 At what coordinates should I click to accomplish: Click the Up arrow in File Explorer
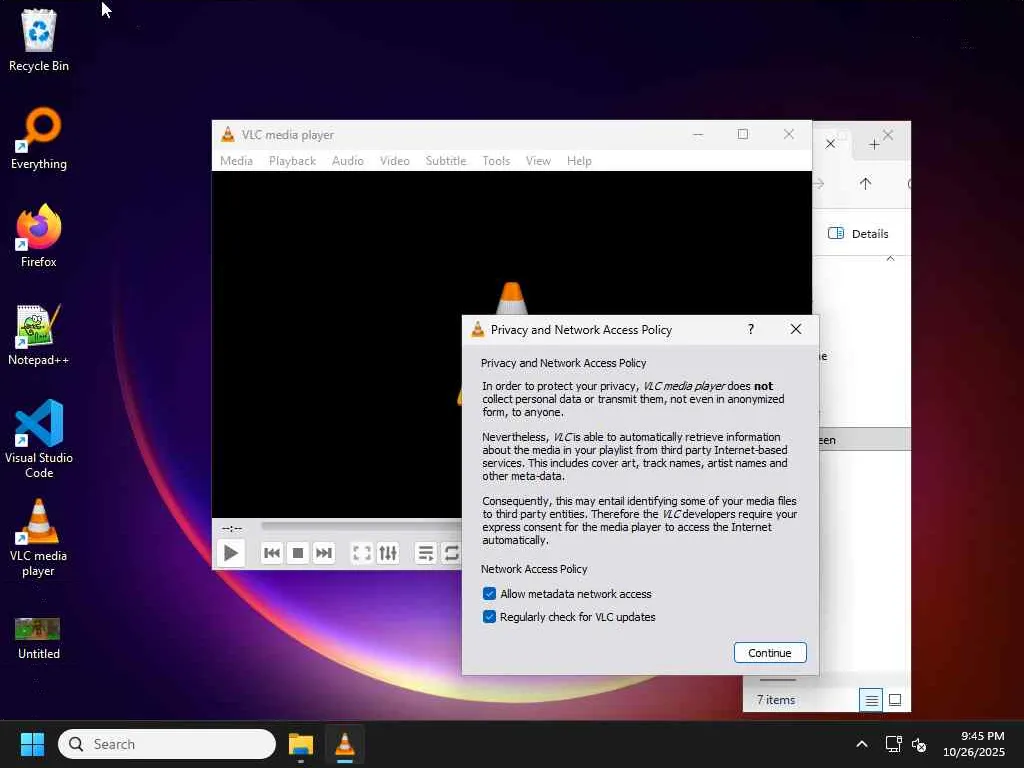point(865,184)
